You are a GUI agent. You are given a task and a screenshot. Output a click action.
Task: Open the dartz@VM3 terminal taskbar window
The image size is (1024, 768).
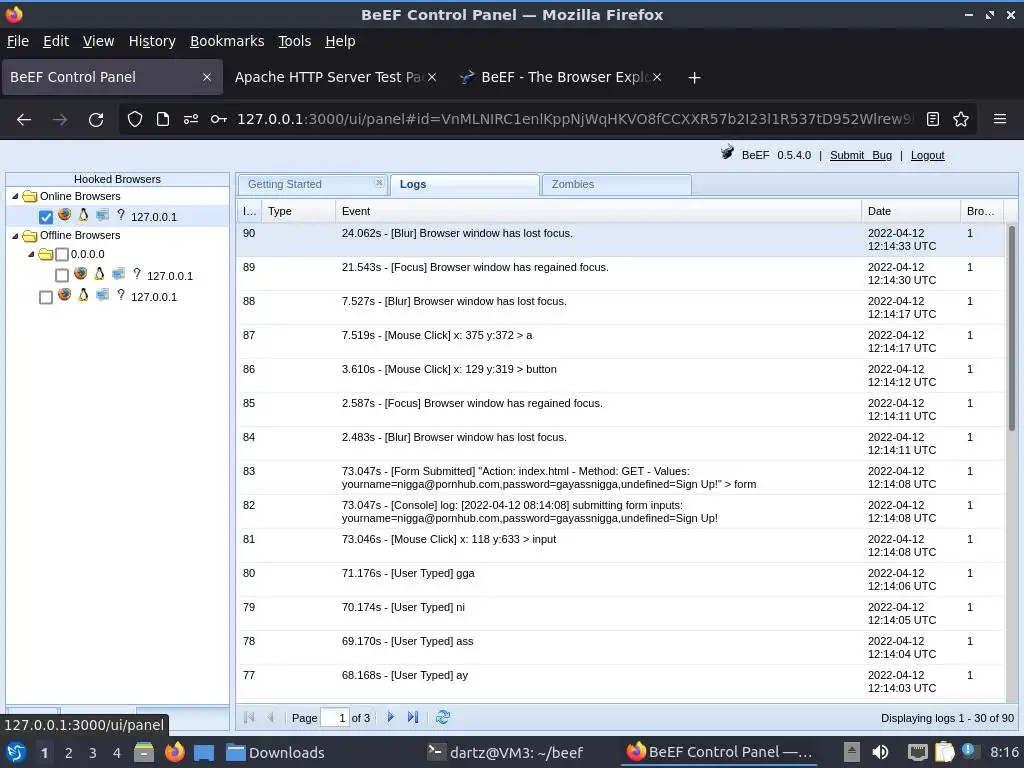coord(504,752)
